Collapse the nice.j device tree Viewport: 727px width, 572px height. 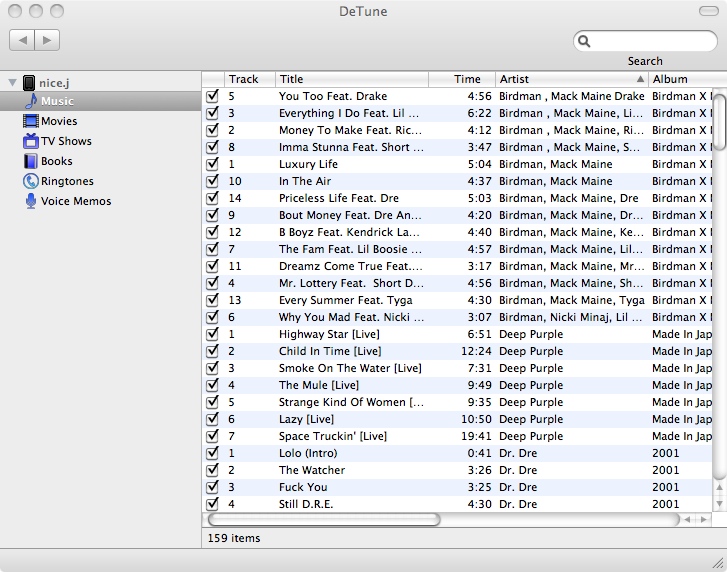pyautogui.click(x=13, y=83)
